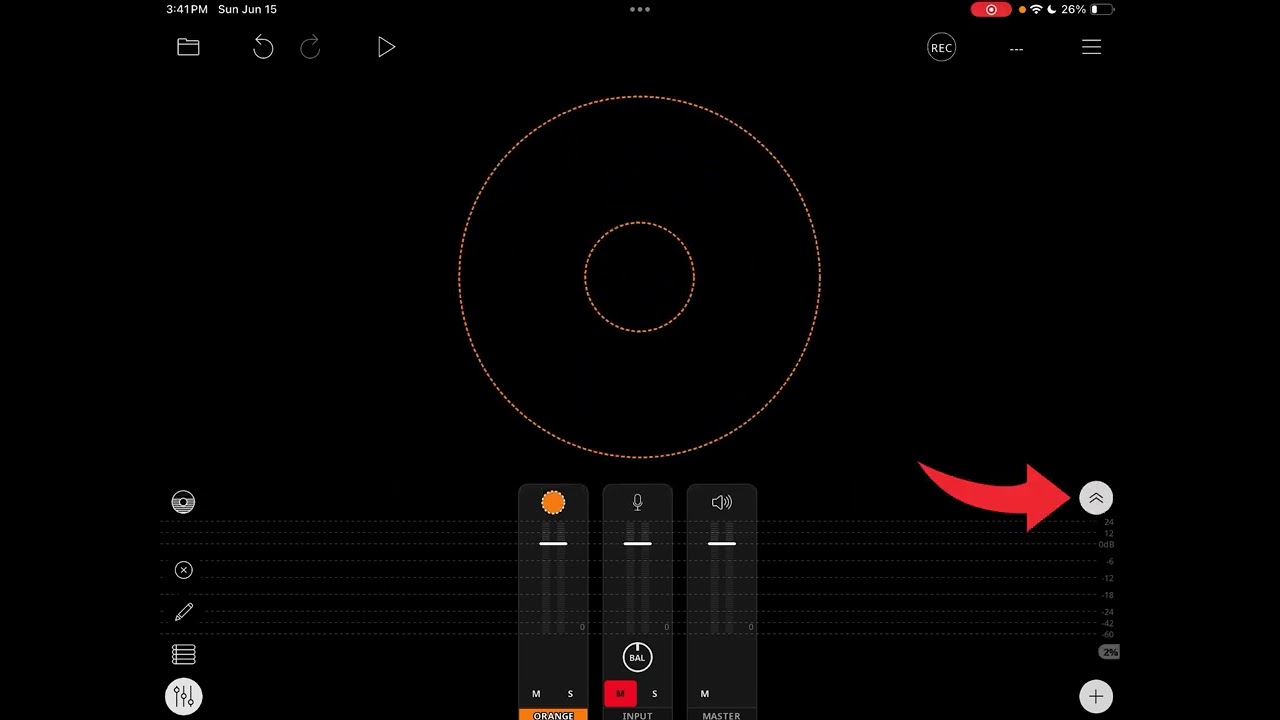Image resolution: width=1280 pixels, height=720 pixels.
Task: Tap the three dots multitasking control
Action: (640, 9)
